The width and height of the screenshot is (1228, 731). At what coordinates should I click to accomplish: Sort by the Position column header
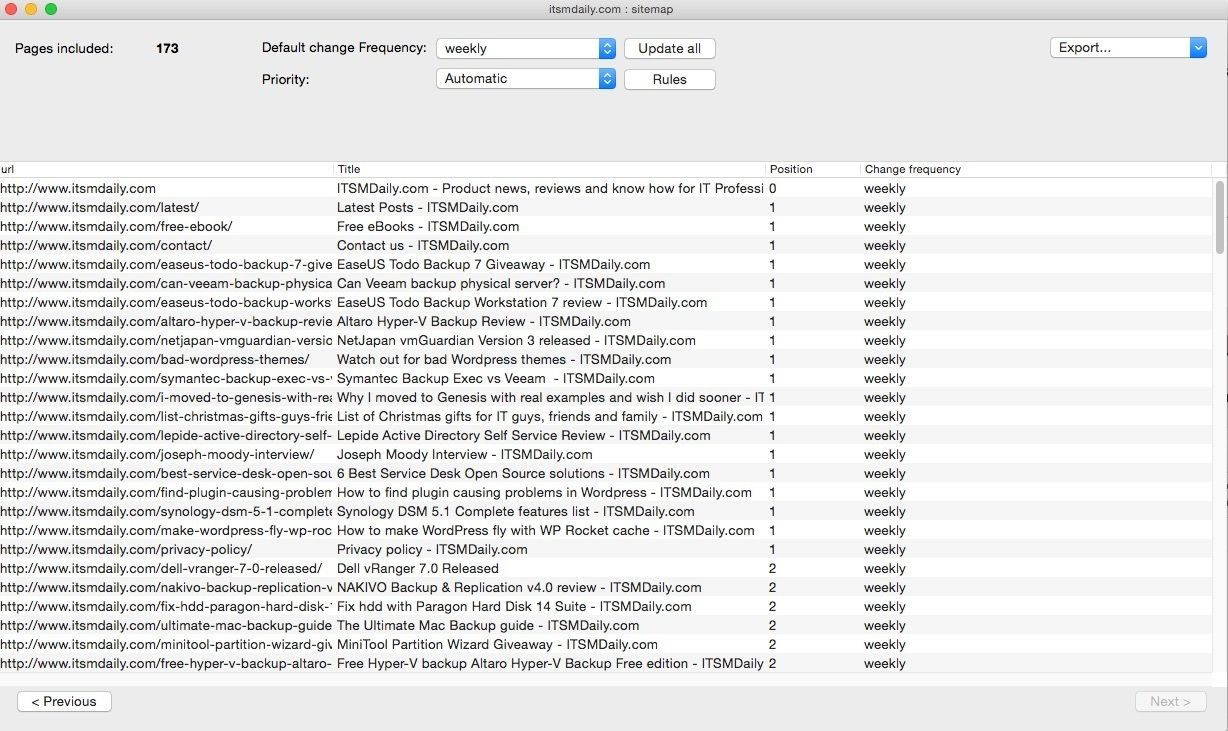point(813,169)
